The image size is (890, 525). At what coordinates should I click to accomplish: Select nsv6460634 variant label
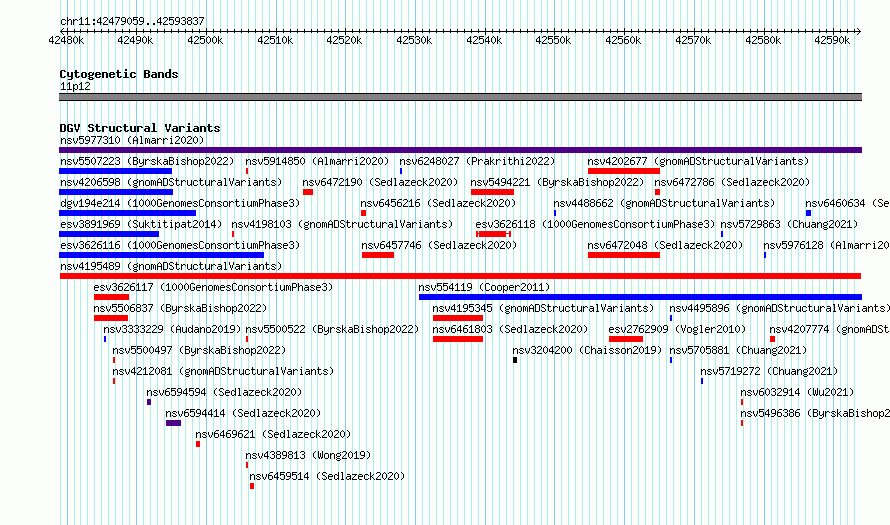[847, 203]
